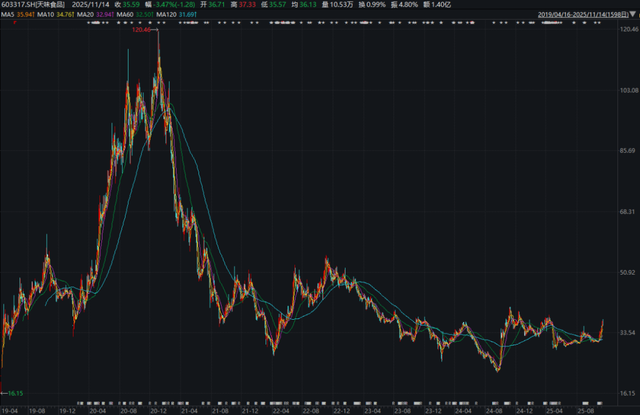Viewport: 640px width, 415px height.
Task: Click the 85.69 price axis label
Action: click(629, 151)
